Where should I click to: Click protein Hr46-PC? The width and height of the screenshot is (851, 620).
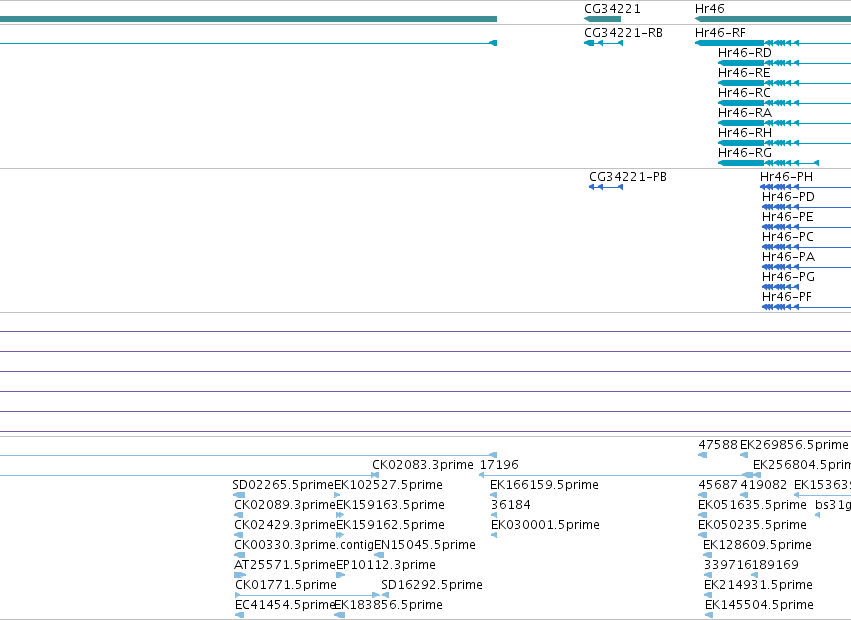click(x=788, y=237)
